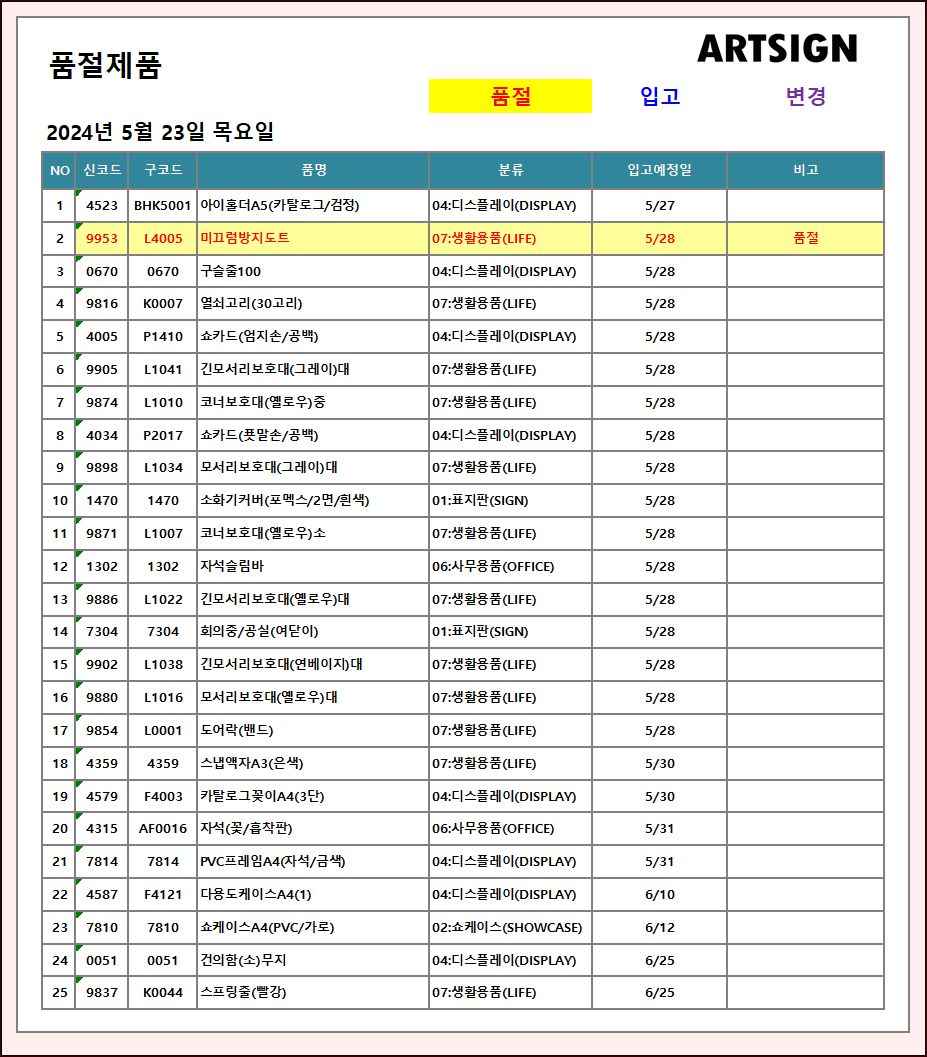927x1057 pixels.
Task: Open the purple 변경 tab
Action: coord(805,96)
